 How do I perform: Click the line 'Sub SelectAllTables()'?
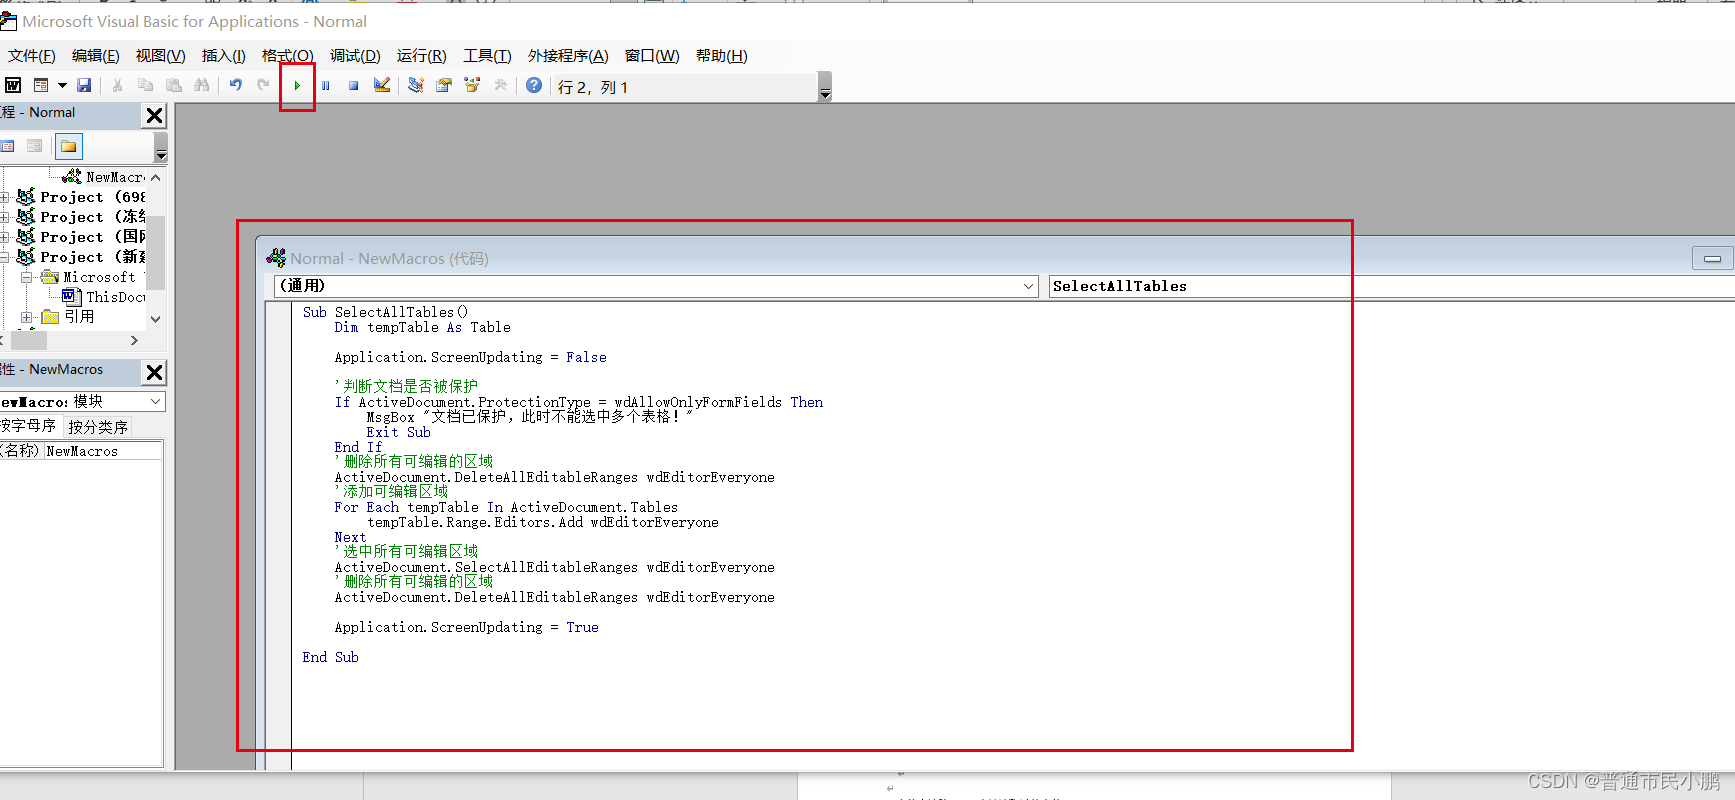point(385,312)
